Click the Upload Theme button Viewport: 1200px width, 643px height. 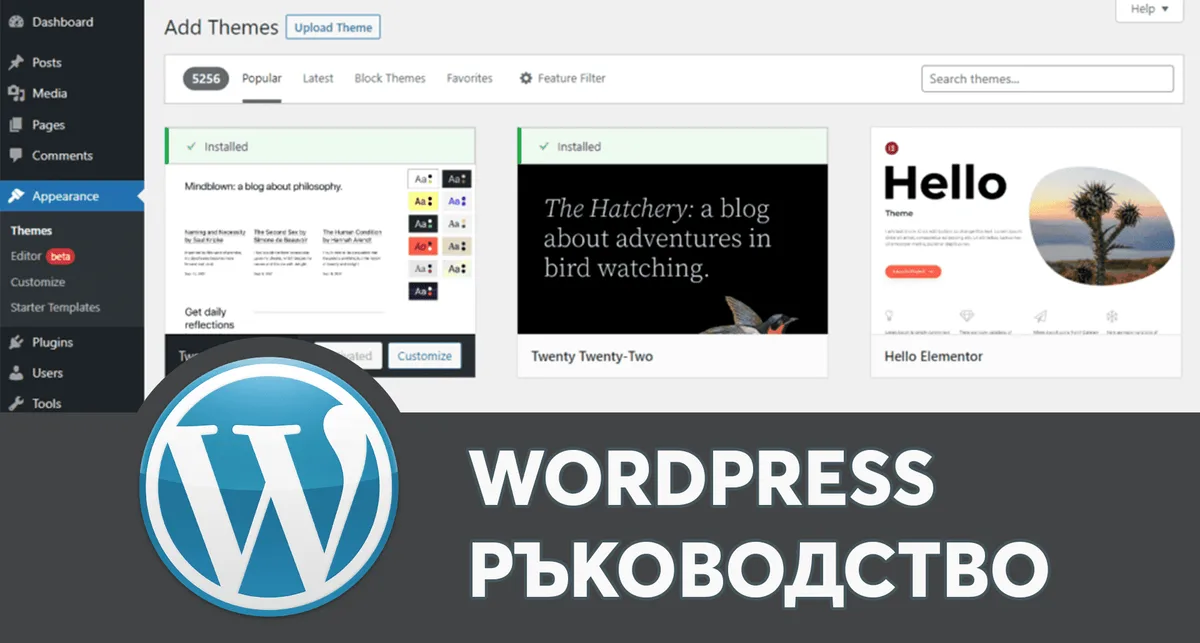click(333, 28)
